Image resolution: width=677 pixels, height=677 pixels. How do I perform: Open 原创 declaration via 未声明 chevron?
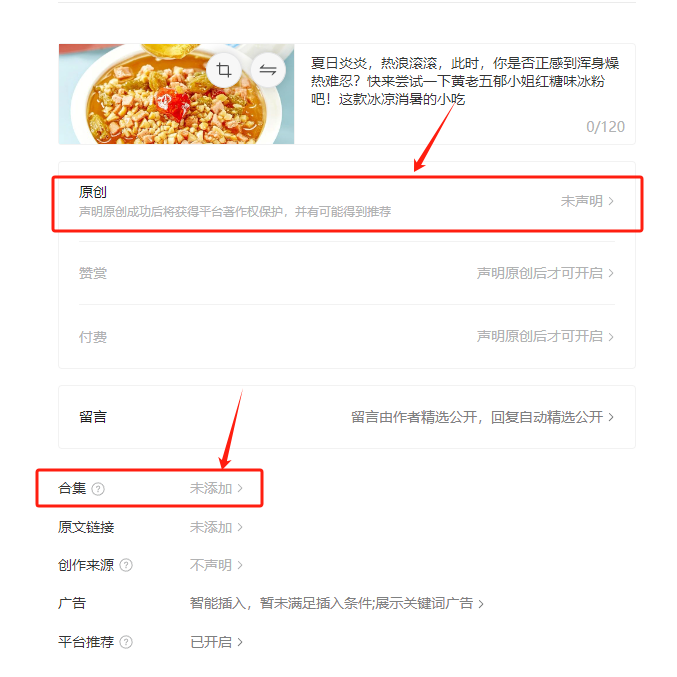click(587, 201)
